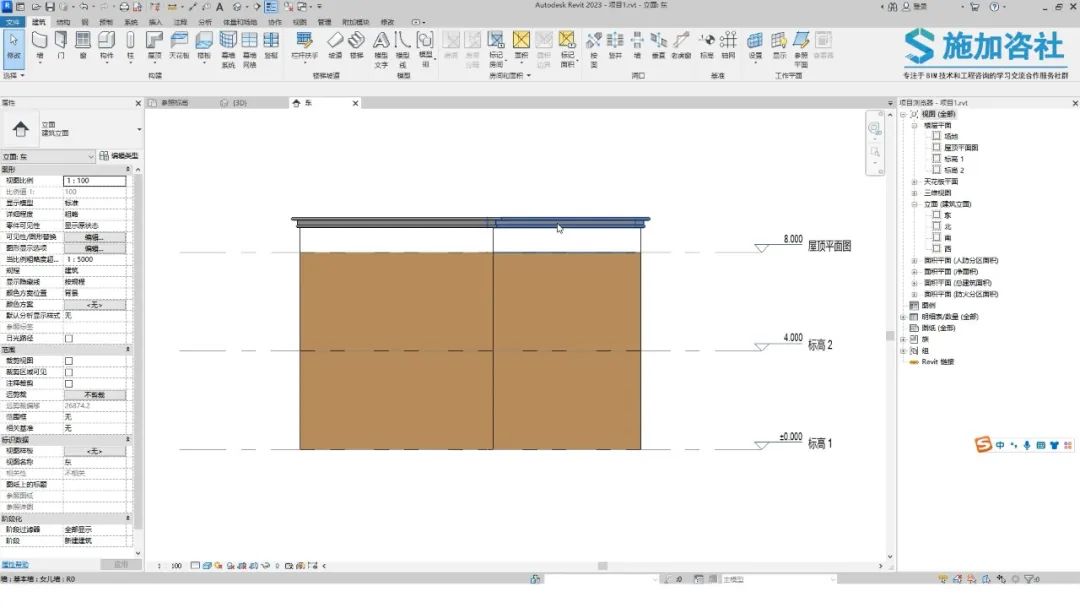1080x608 pixels.
Task: Select the Door (门) tool
Action: coord(61,45)
